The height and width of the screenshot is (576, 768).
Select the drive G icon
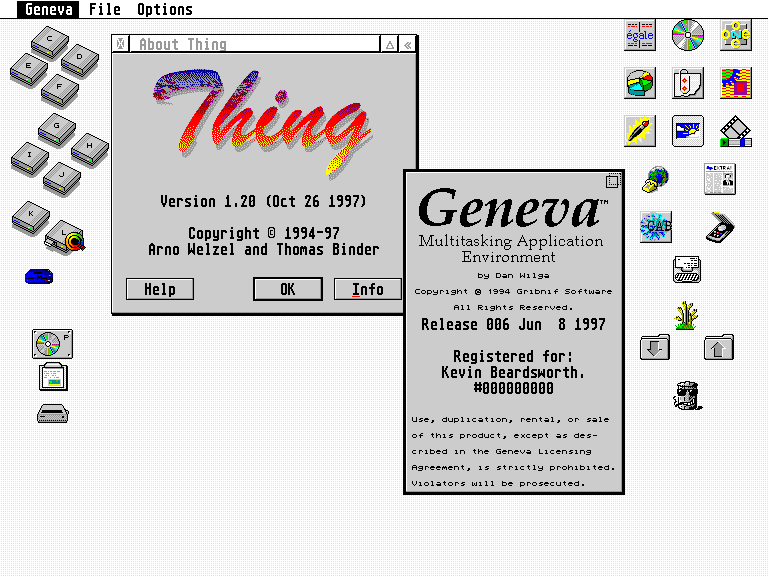[57, 129]
